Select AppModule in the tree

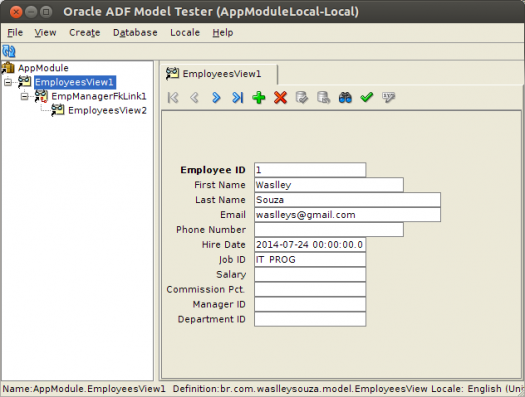click(43, 68)
